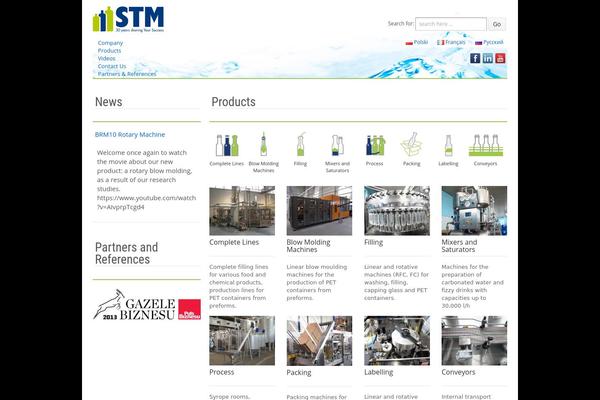
Task: Open the Products menu item
Action: [109, 51]
